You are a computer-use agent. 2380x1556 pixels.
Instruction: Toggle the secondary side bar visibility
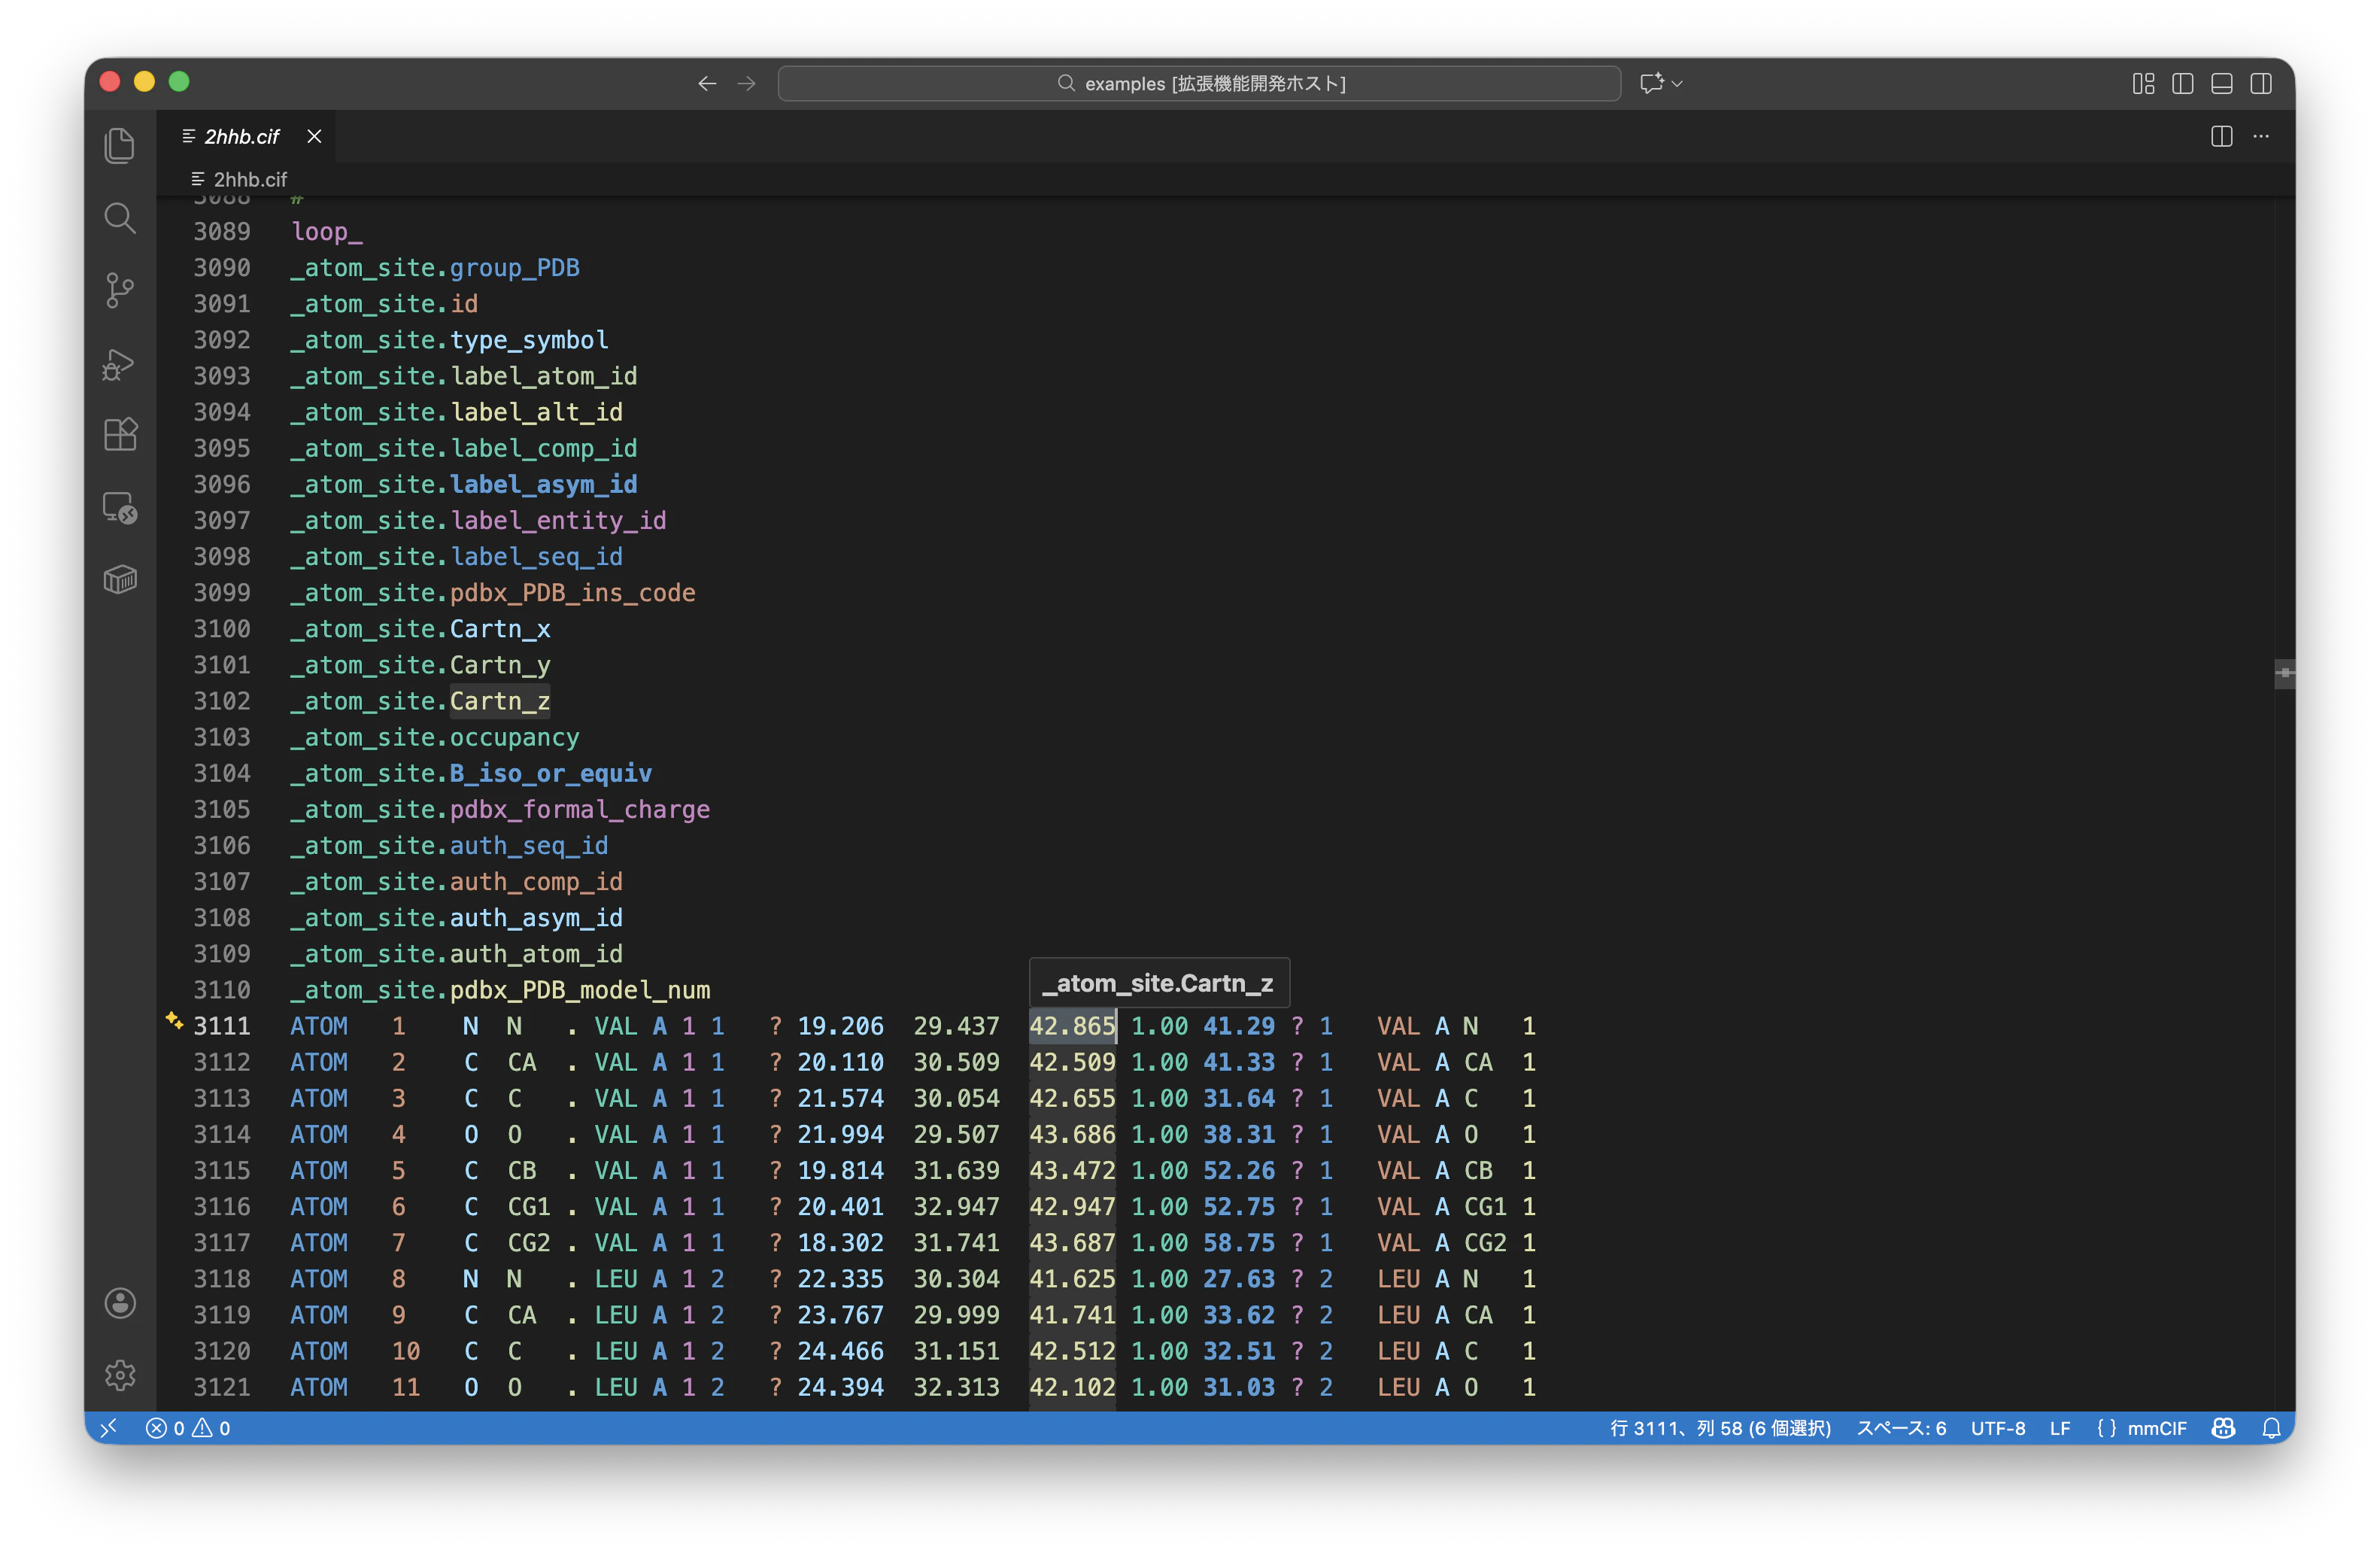pyautogui.click(x=2261, y=84)
